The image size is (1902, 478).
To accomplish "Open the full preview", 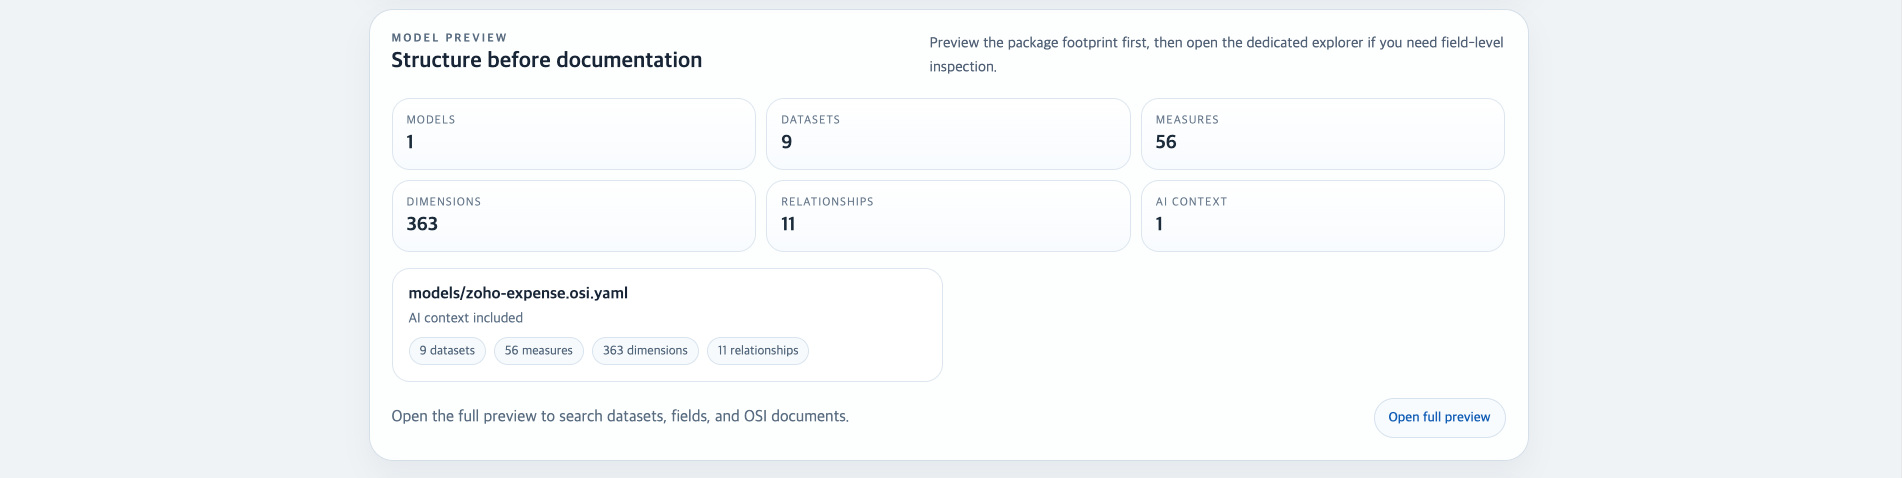I will [1438, 417].
